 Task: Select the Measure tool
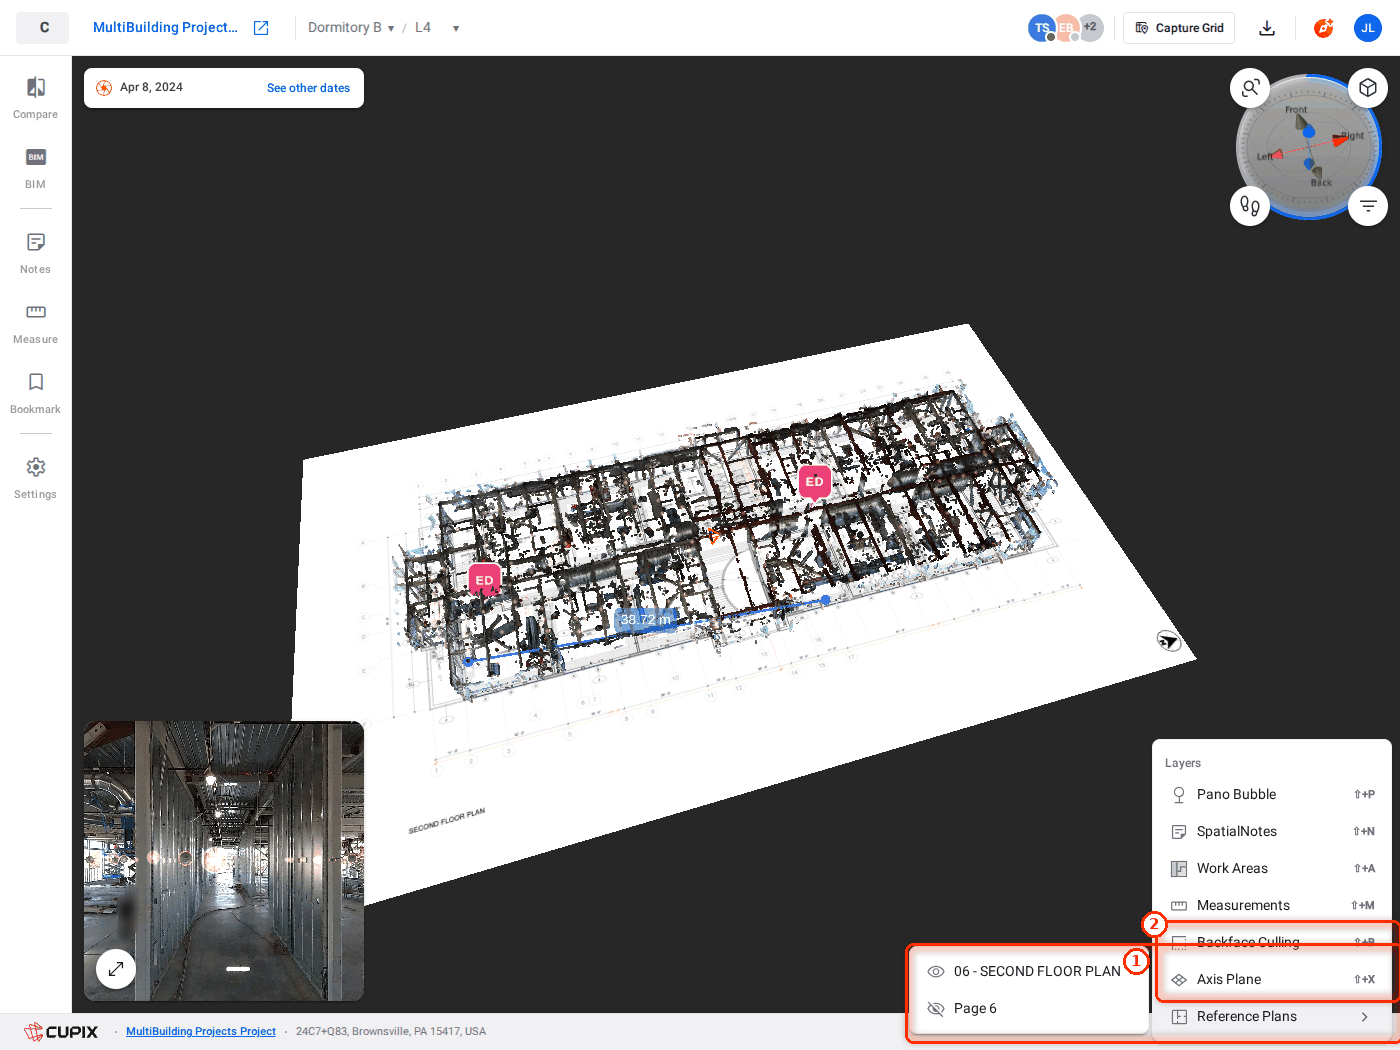tap(36, 323)
